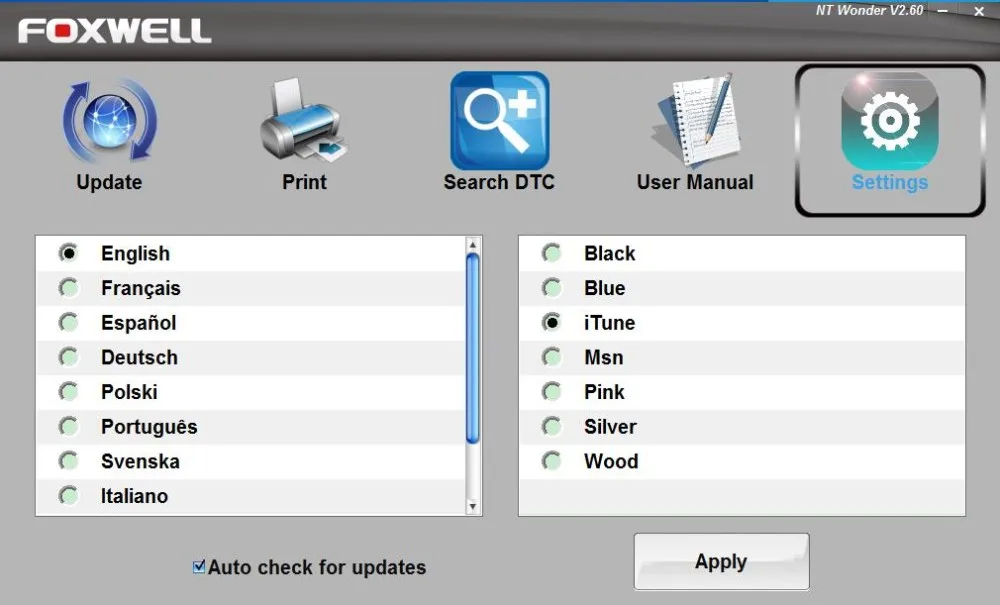Click the language list scrollbar thumb

click(473, 348)
